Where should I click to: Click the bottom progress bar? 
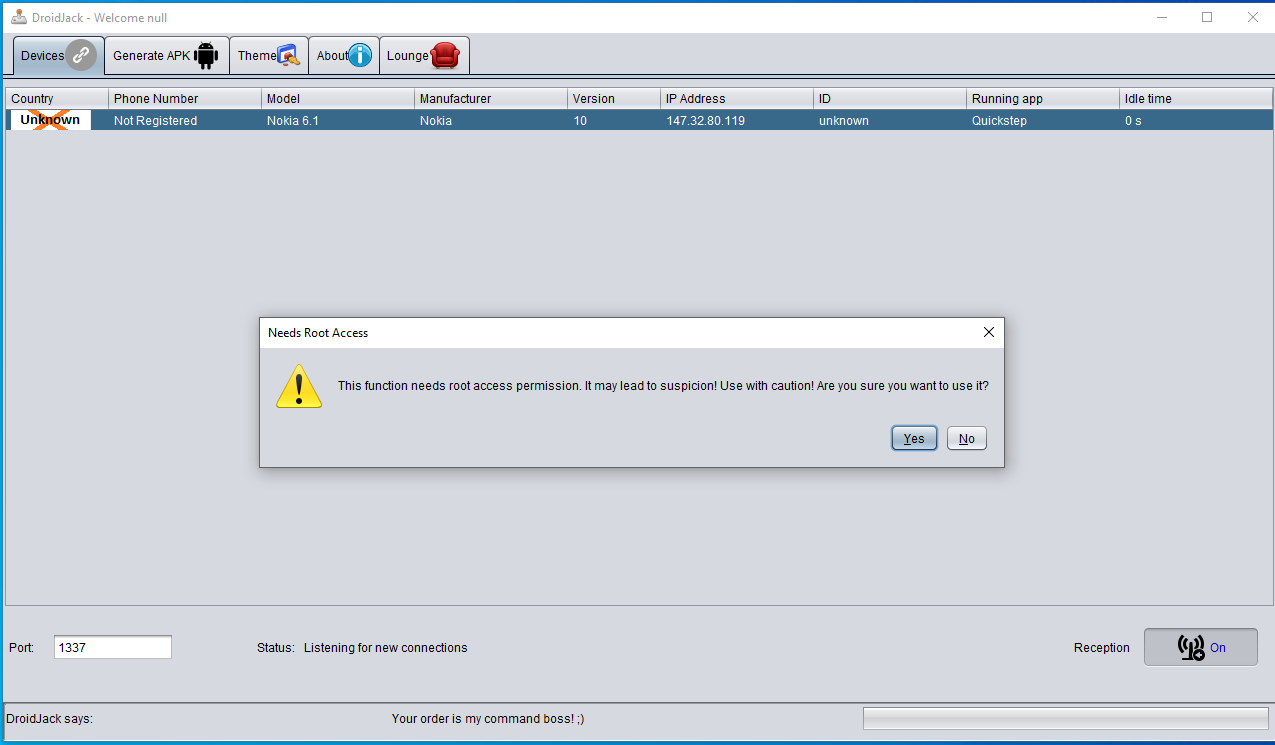1066,718
